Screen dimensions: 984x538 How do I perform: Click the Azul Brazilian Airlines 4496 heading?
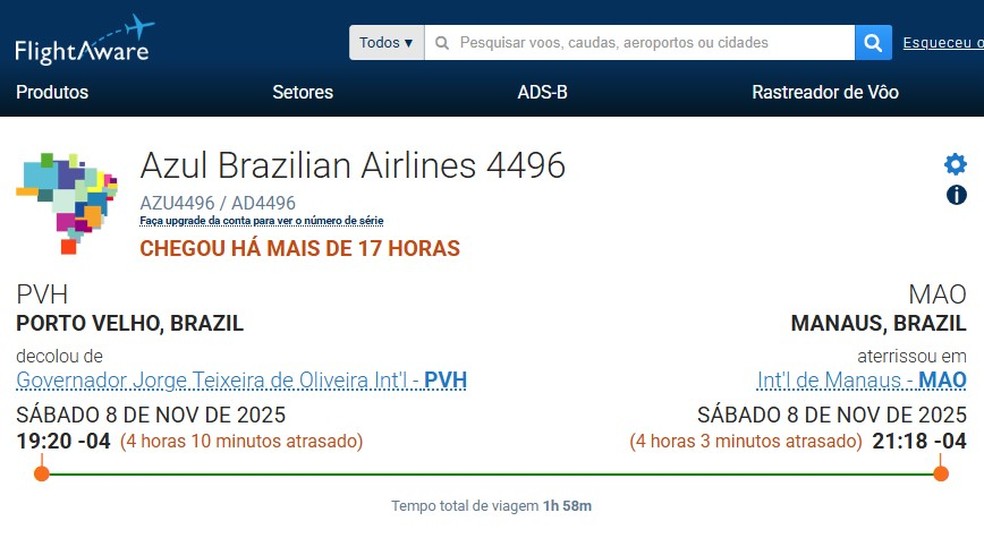pyautogui.click(x=352, y=165)
